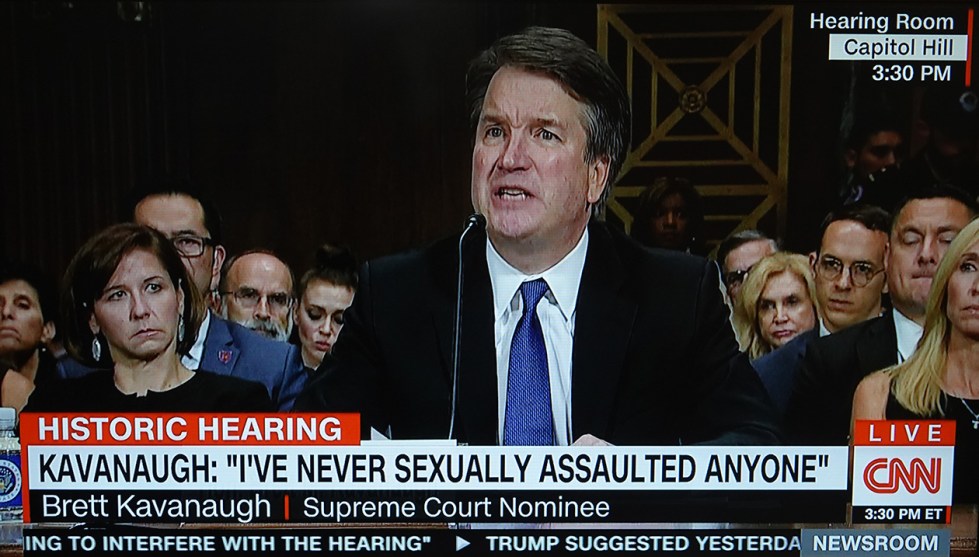
Task: Click the ticker arrow before TRUMP SUGGESTED
Action: 463,543
